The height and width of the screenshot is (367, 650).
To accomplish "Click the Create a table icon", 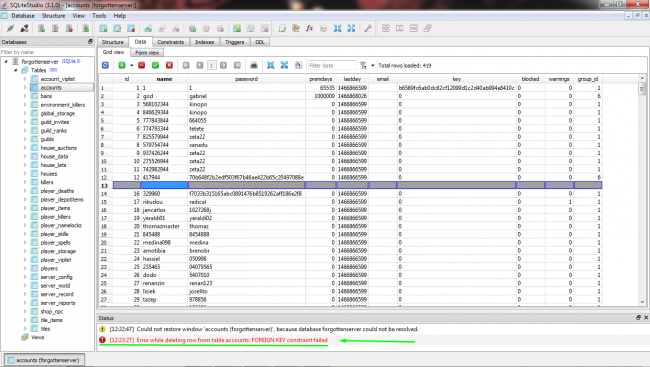I will [x=103, y=28].
